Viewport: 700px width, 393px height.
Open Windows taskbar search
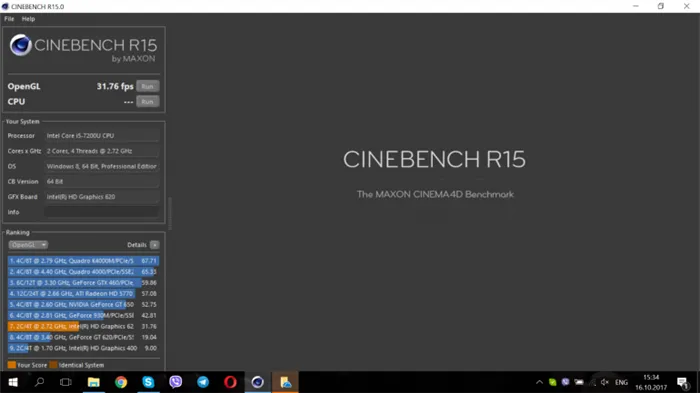click(x=39, y=382)
